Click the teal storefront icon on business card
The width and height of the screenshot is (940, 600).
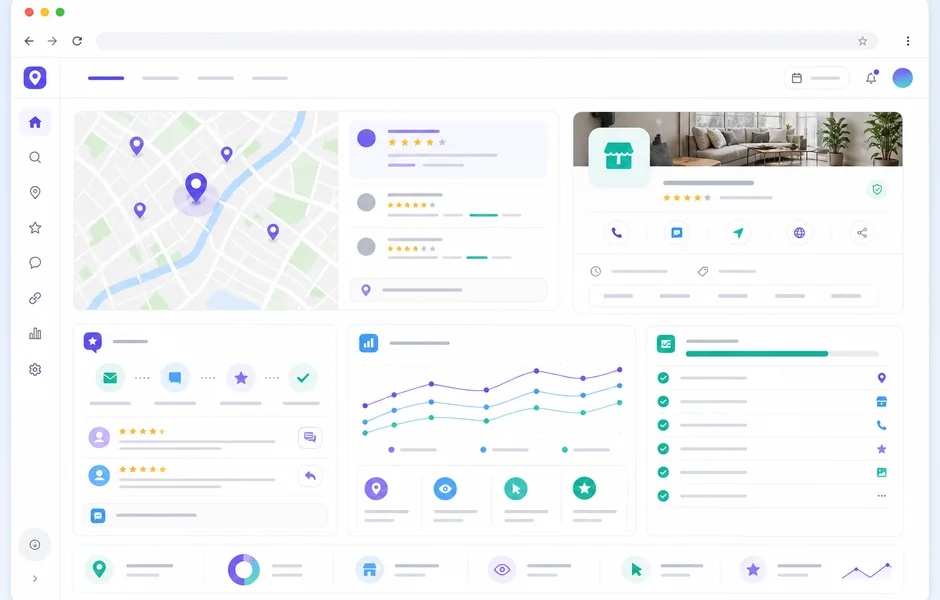click(x=619, y=156)
